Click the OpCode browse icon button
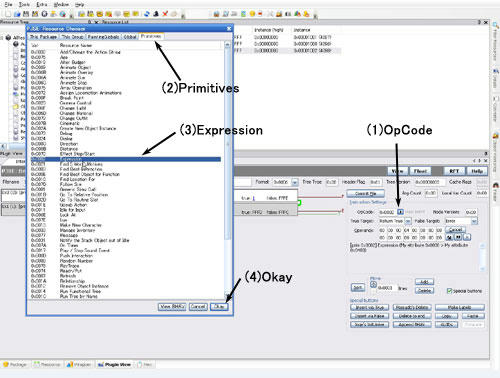Viewport: 500px width, 378px height. pos(400,212)
